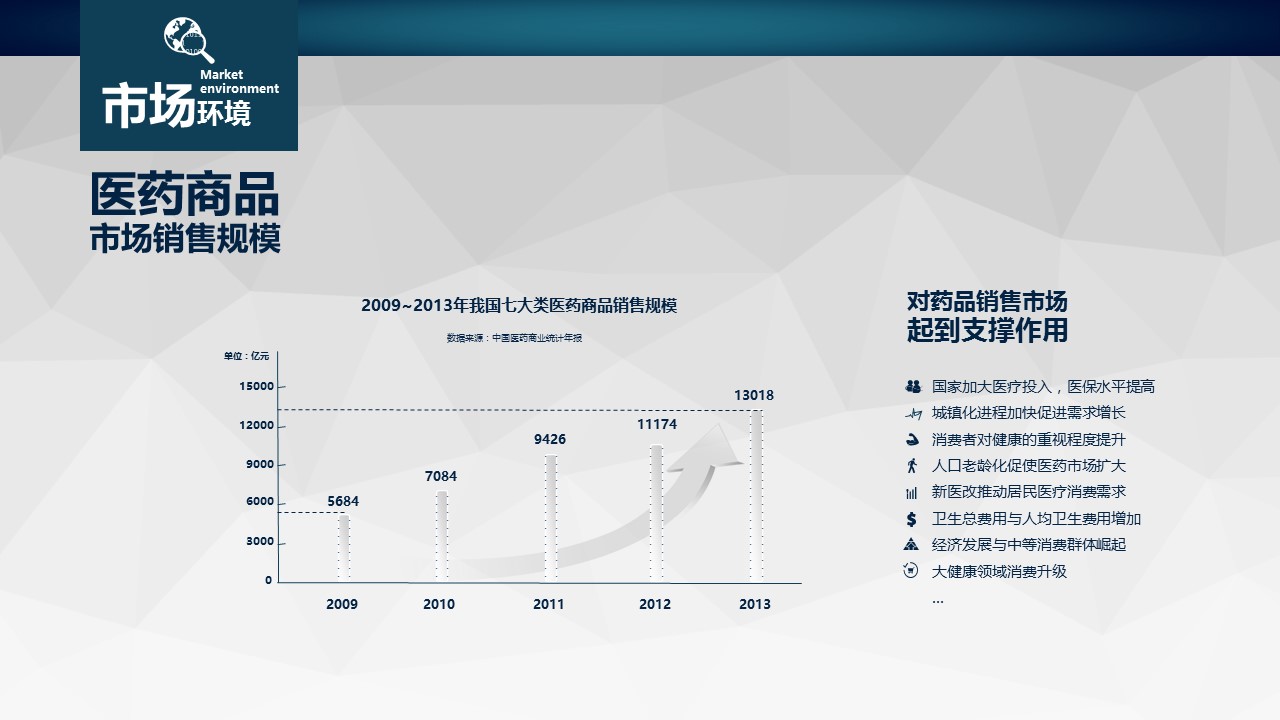
Task: Click the flexed arm icon beside 消费者对健康
Action: tap(912, 439)
